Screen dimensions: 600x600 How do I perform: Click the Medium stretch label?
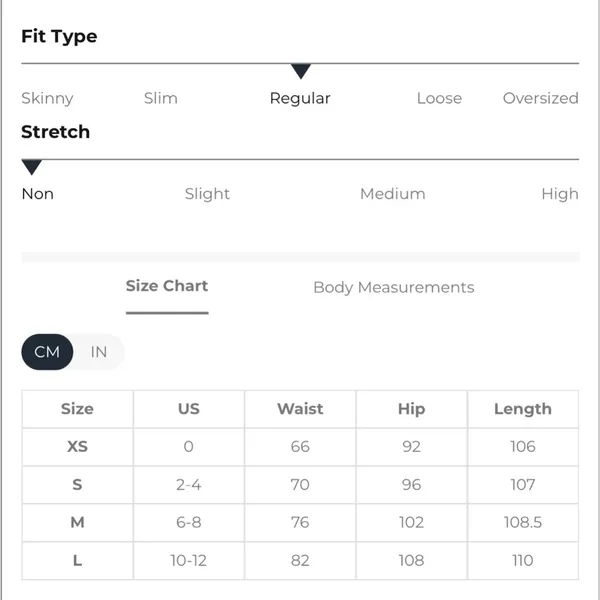click(393, 194)
